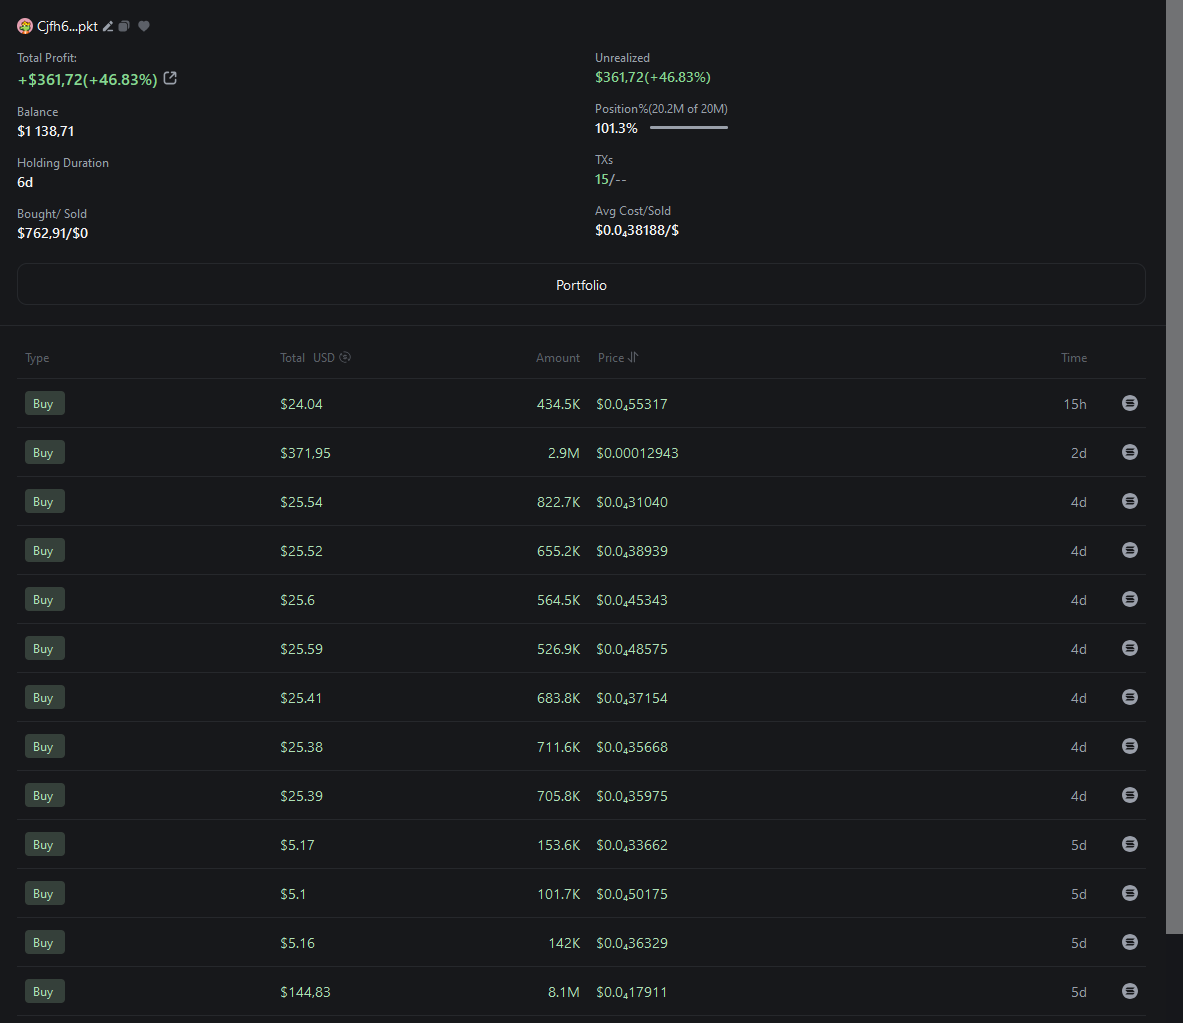1183x1023 pixels.
Task: Open transaction explorer icon for the $25.39 buy
Action: (x=1129, y=795)
